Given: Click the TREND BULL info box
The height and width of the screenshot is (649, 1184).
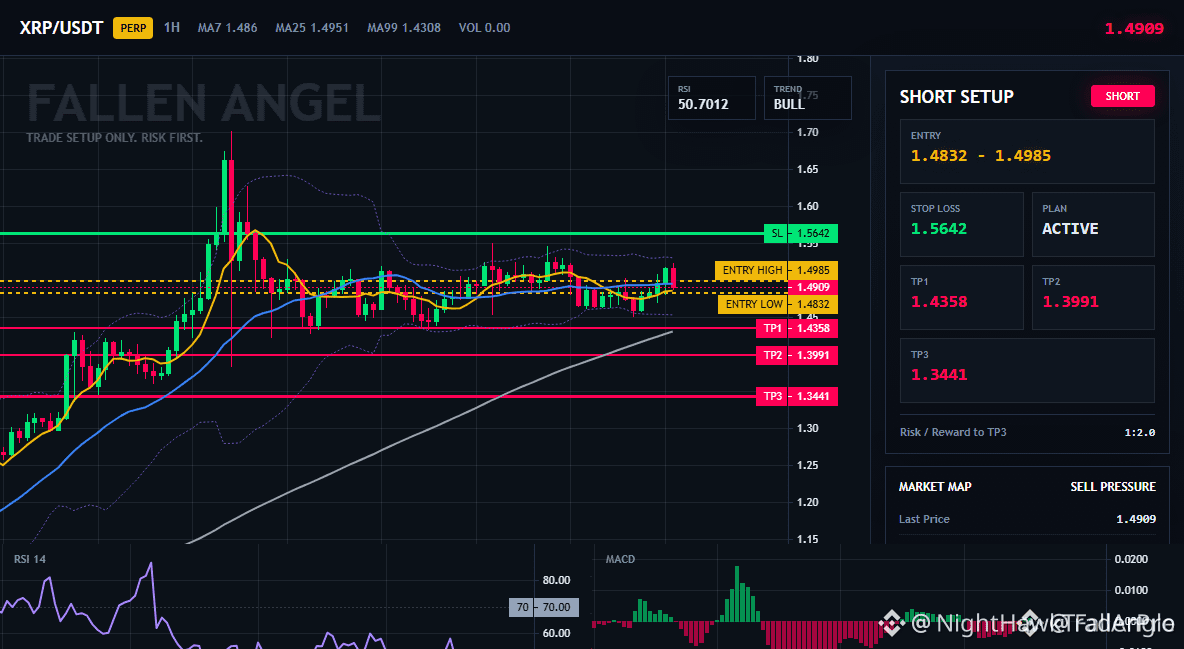Looking at the screenshot, I should (x=807, y=98).
